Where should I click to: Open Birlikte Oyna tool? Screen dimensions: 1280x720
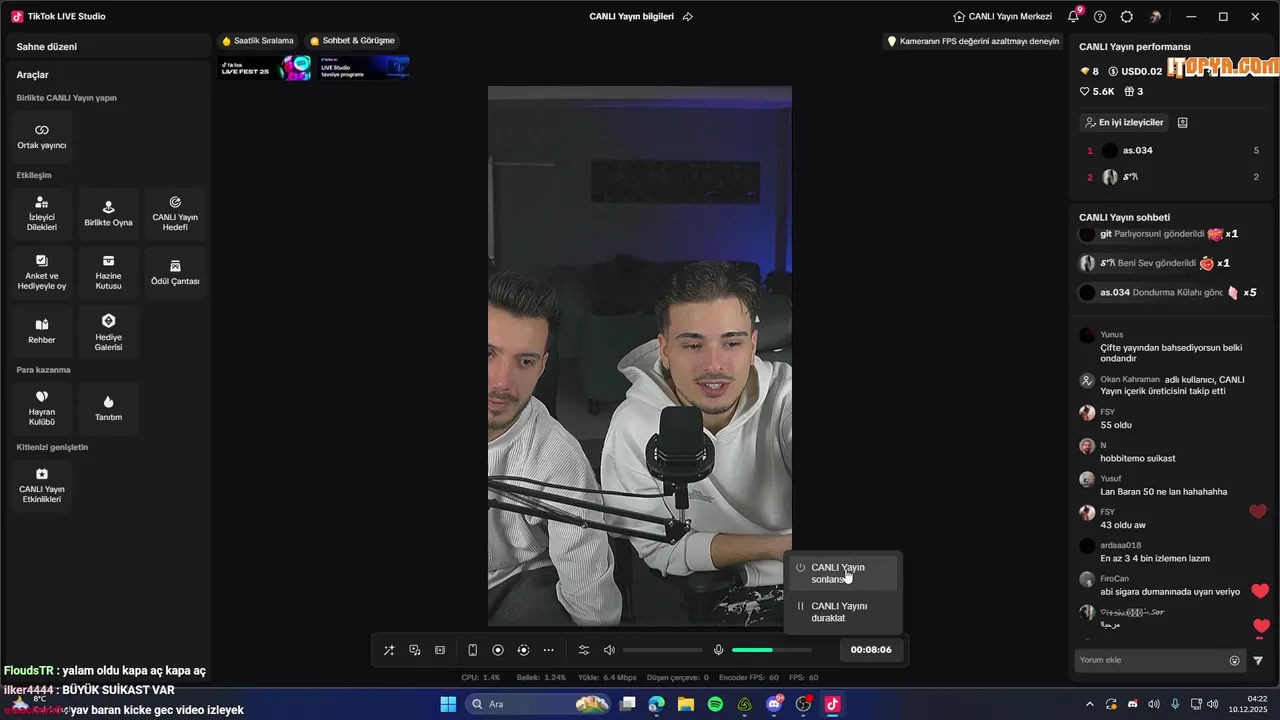(x=108, y=214)
